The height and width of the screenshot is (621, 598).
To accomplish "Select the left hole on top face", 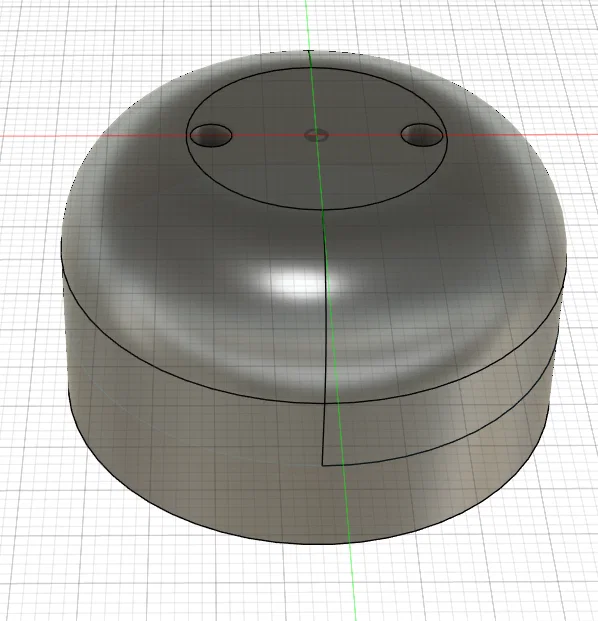I will click(x=211, y=135).
